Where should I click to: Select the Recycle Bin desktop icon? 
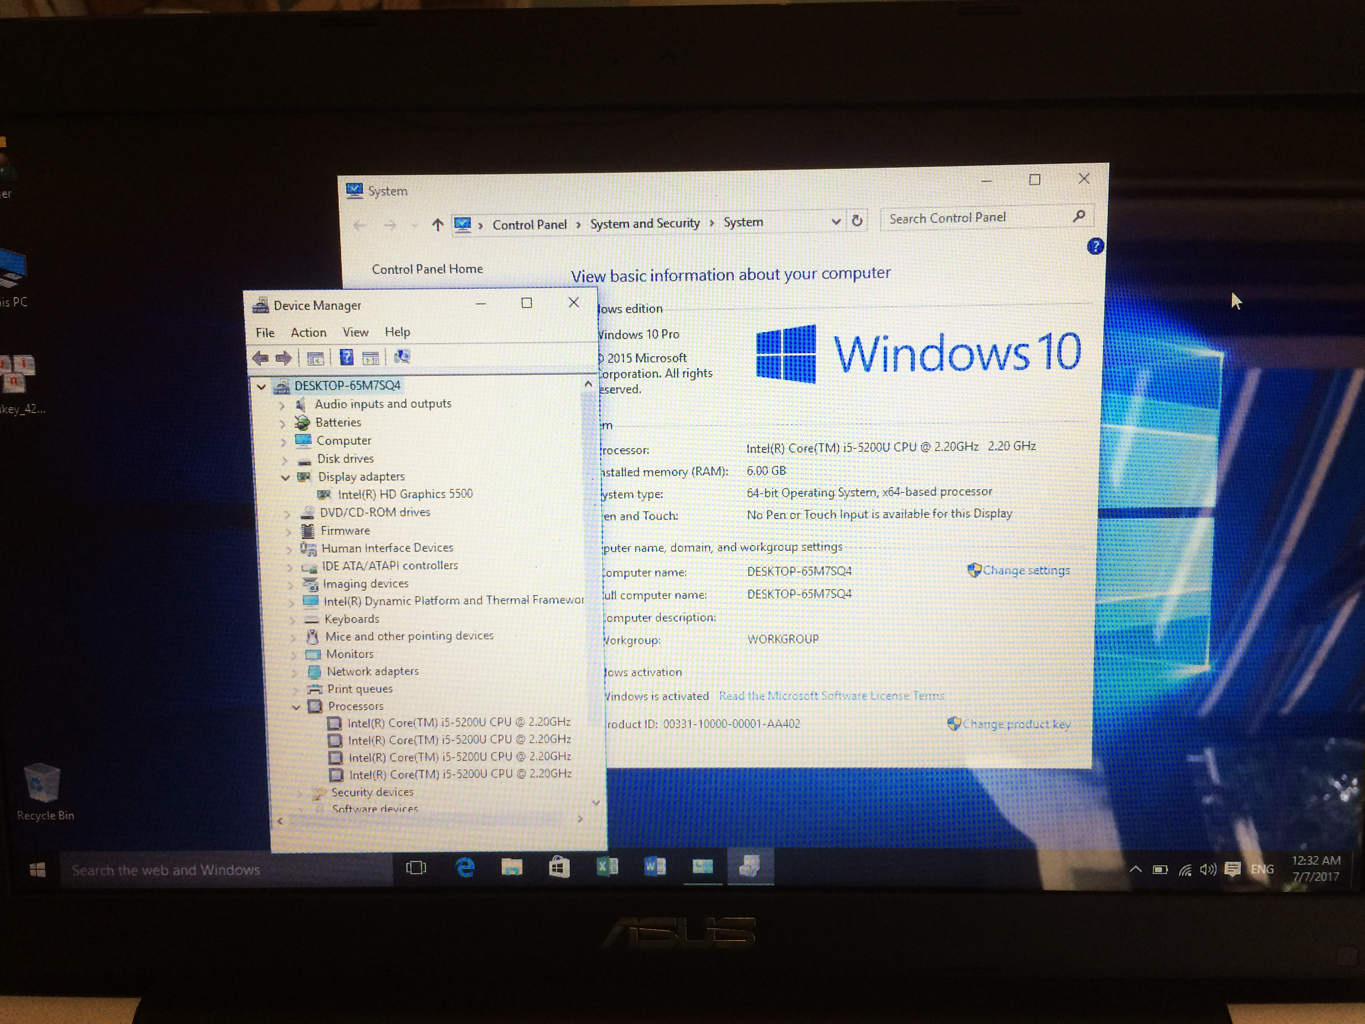pos(44,792)
